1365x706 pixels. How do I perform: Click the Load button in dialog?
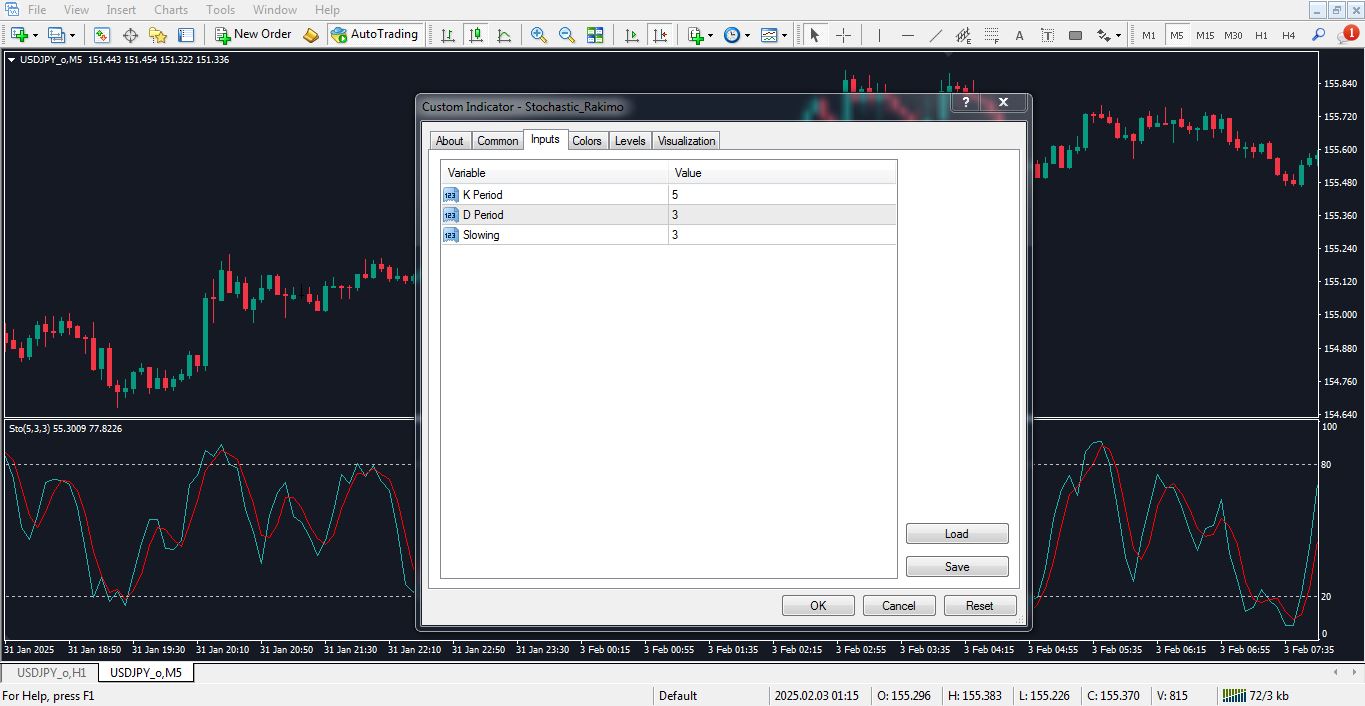957,534
